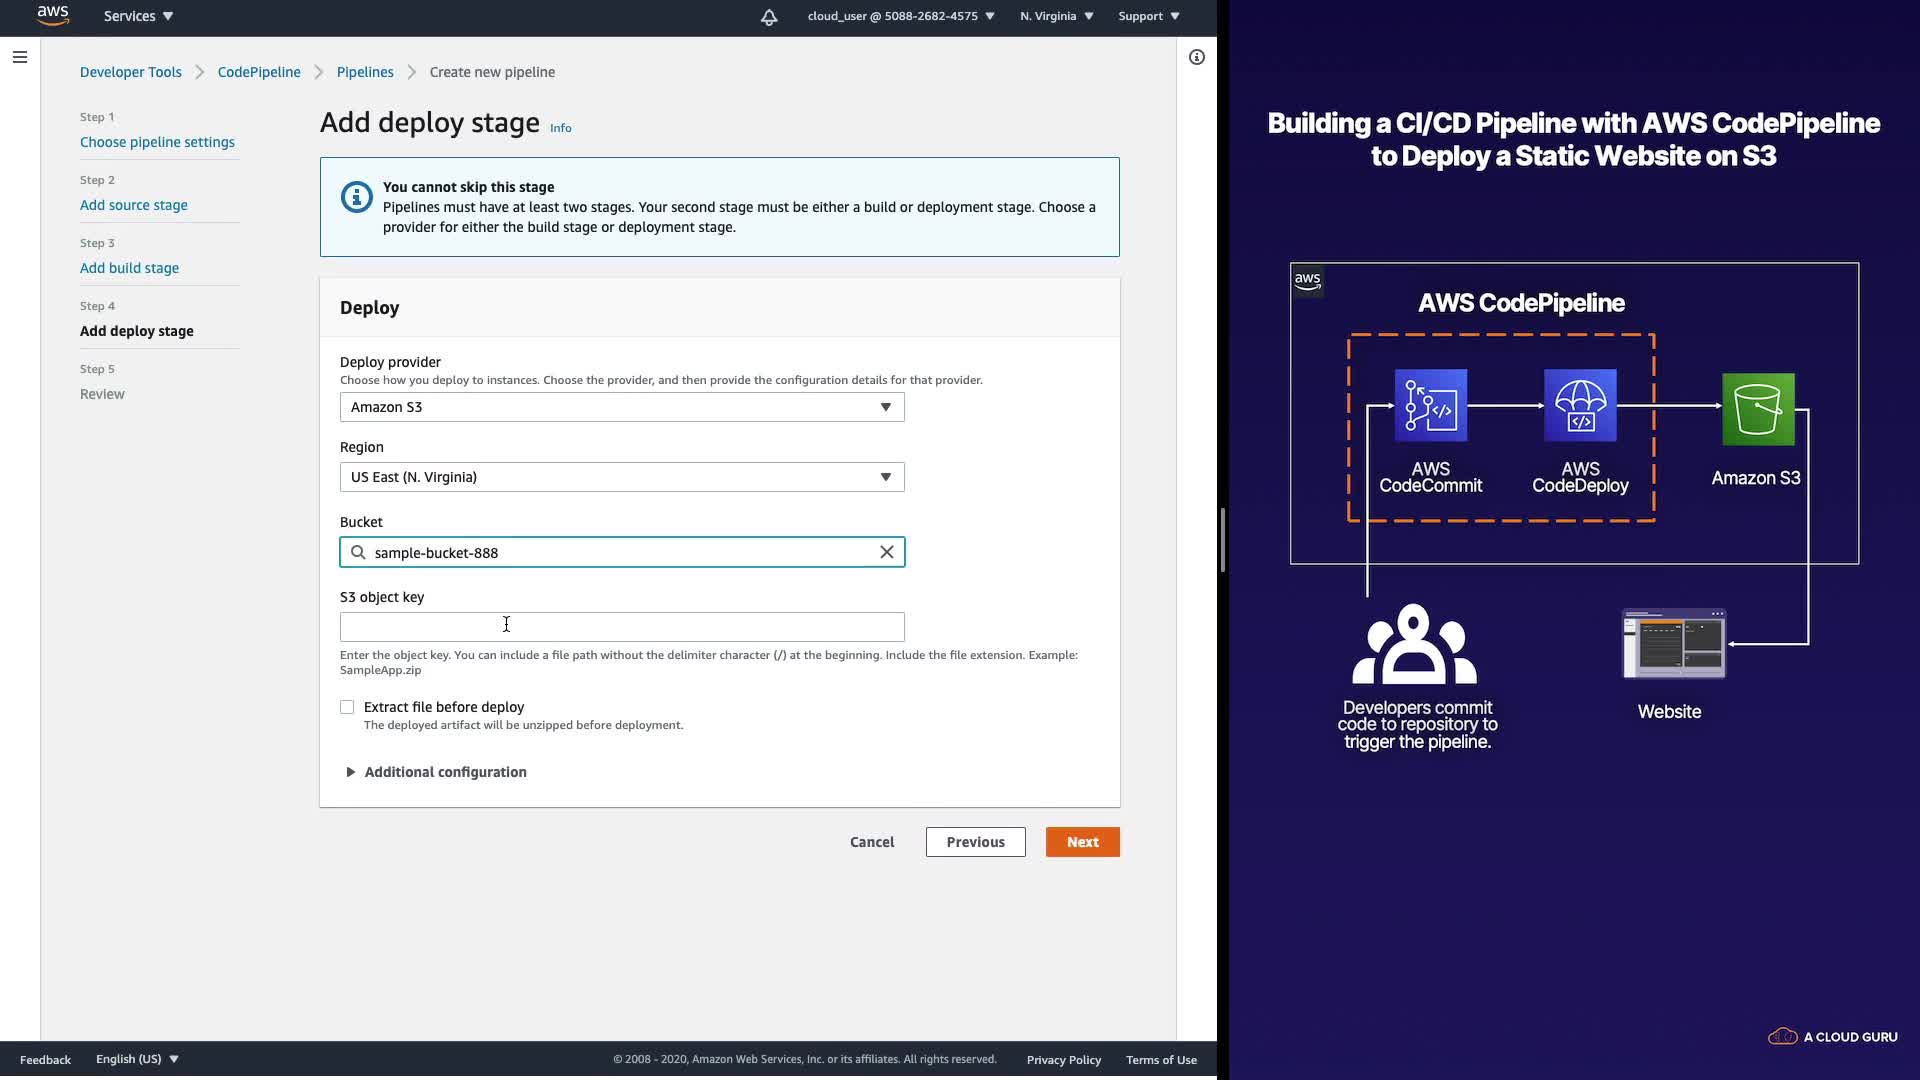This screenshot has height=1080, width=1920.
Task: Open the N. Virginia region selector
Action: coord(1056,16)
